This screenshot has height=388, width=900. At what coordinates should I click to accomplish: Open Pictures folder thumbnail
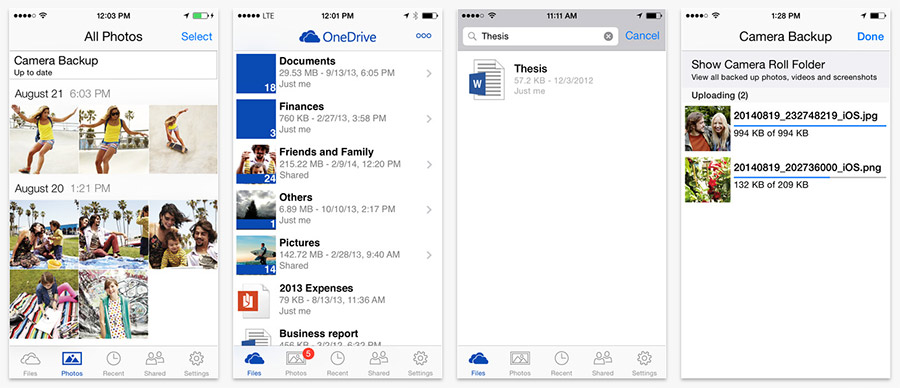256,255
